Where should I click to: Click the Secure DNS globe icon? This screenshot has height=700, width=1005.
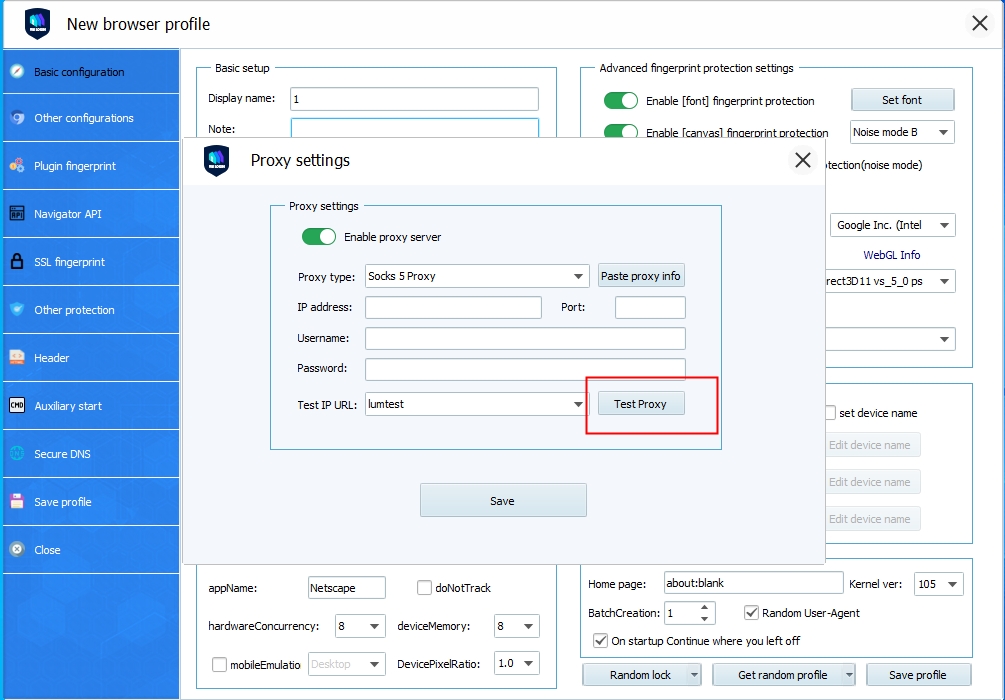coord(16,454)
